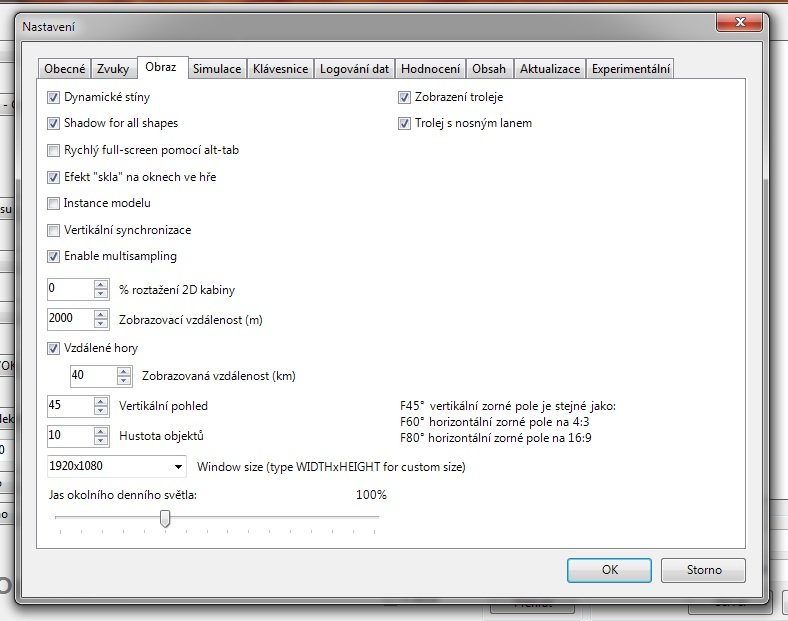The height and width of the screenshot is (621, 788).
Task: Enable Vertikální synchronizace option
Action: coord(54,230)
